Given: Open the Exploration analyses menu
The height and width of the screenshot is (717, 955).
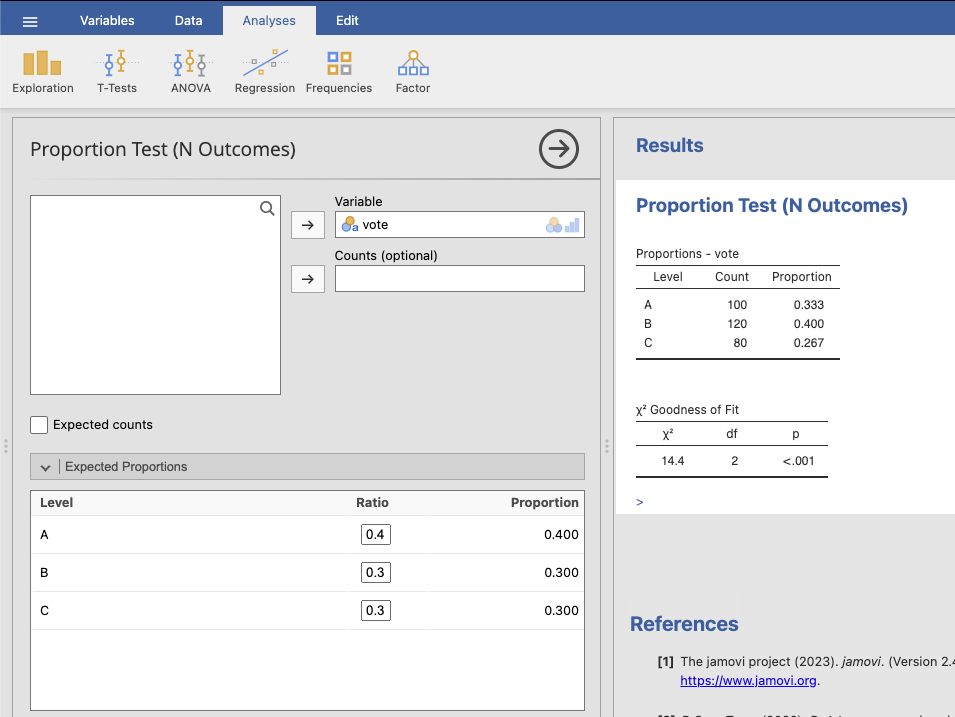Looking at the screenshot, I should [42, 72].
